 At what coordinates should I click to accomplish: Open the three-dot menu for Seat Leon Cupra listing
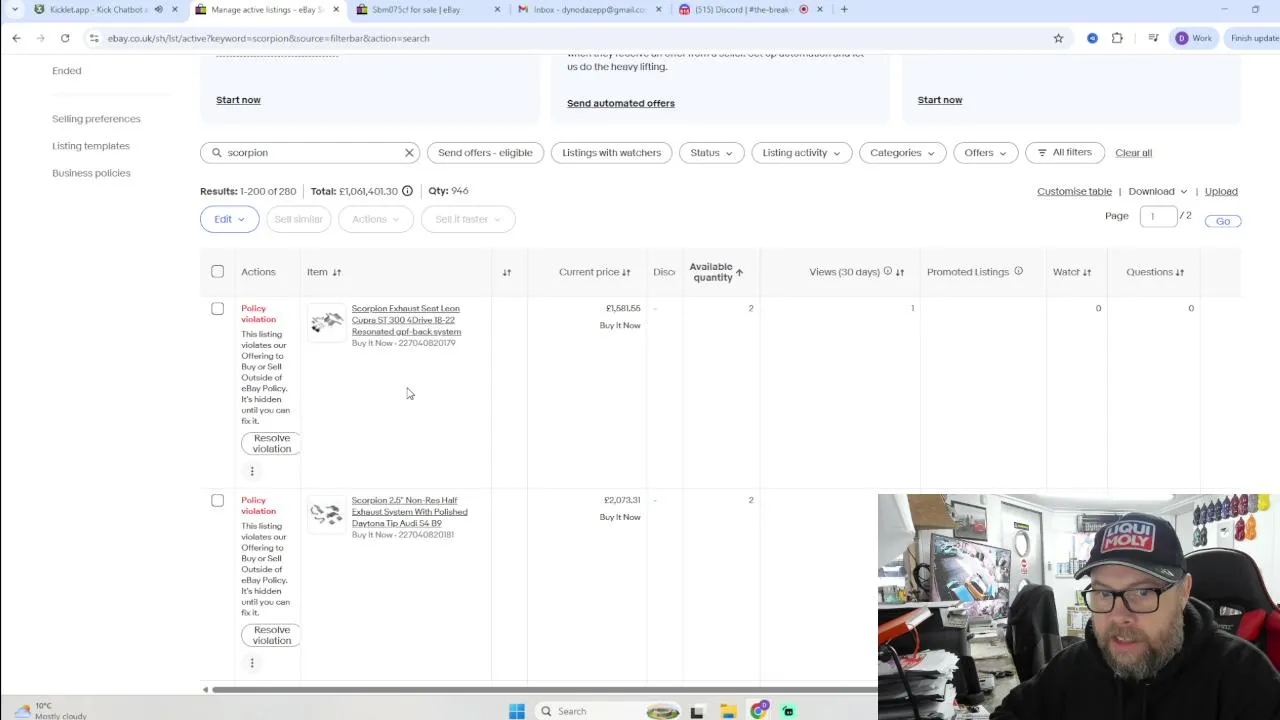(x=252, y=471)
